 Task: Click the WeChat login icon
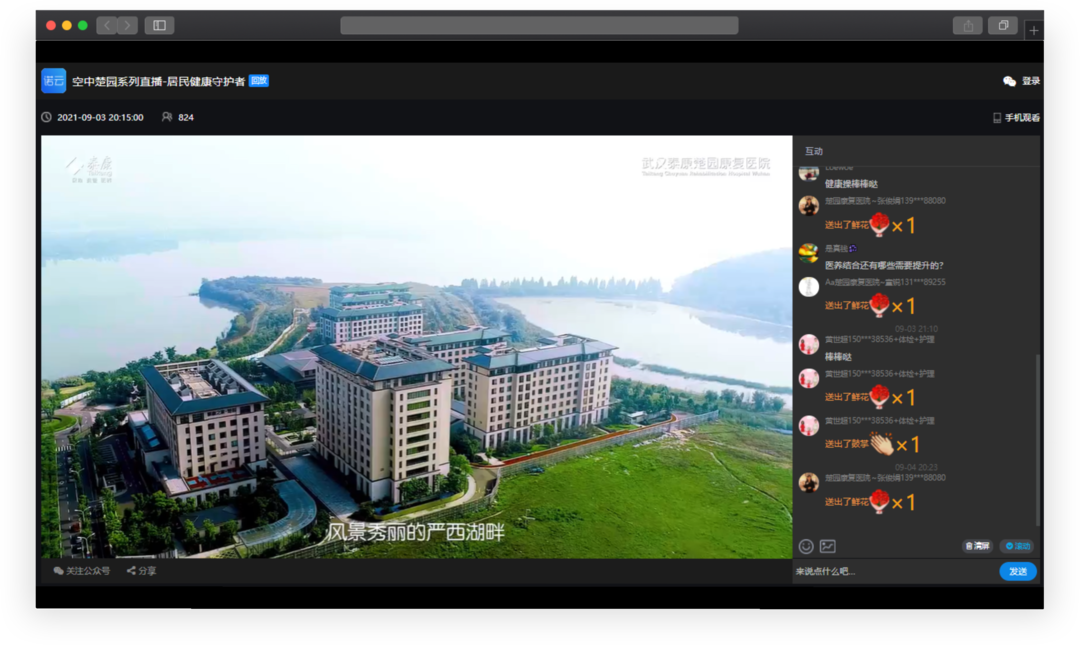pos(1009,81)
